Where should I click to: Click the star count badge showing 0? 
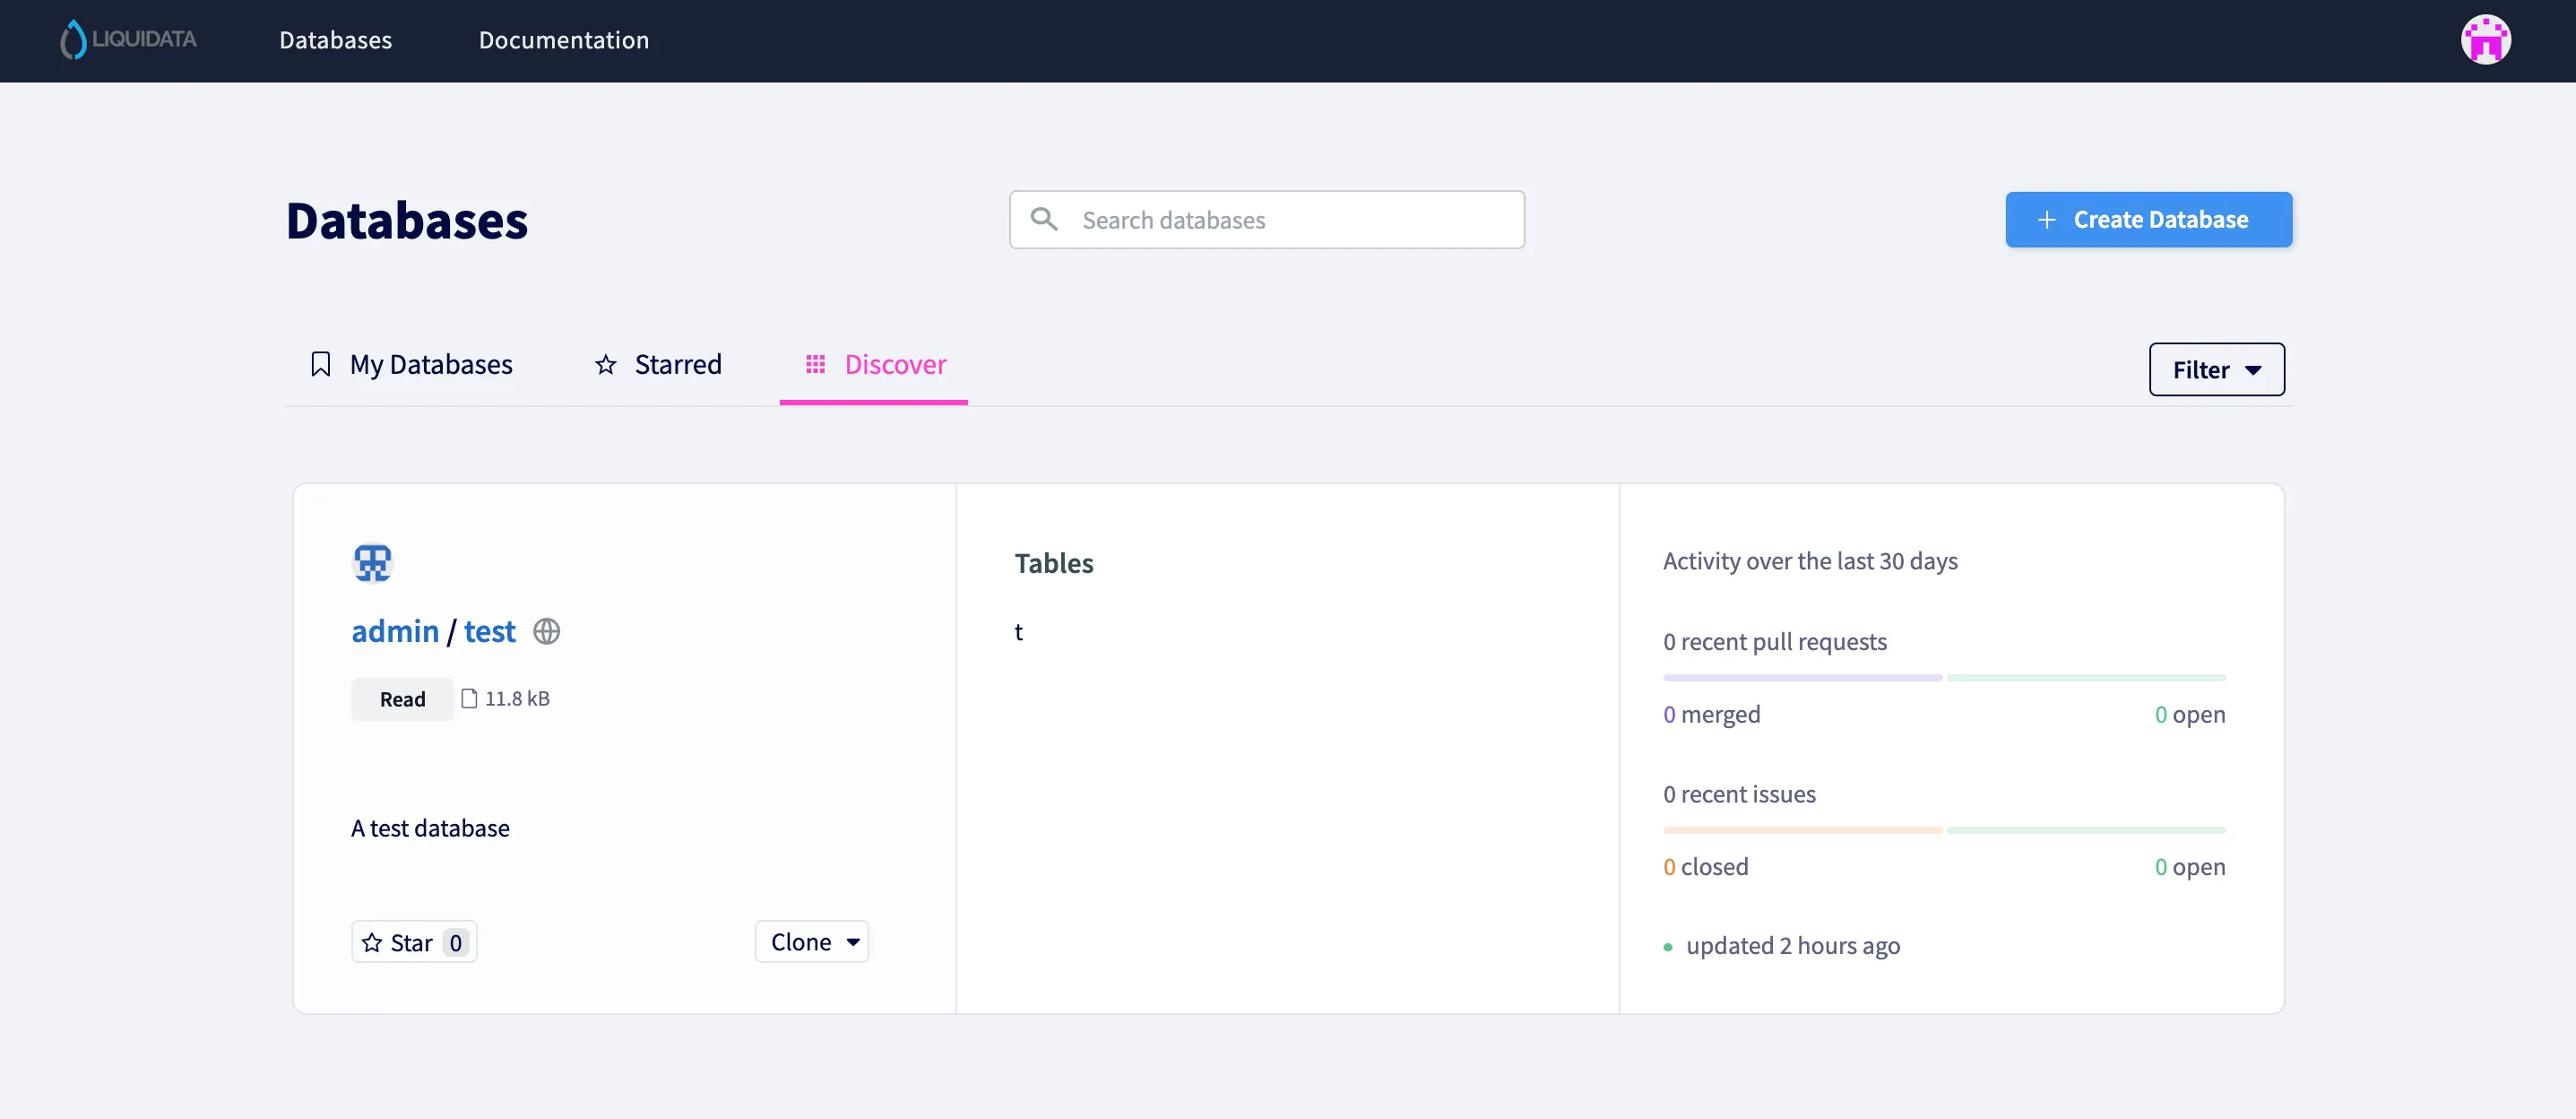click(x=455, y=942)
